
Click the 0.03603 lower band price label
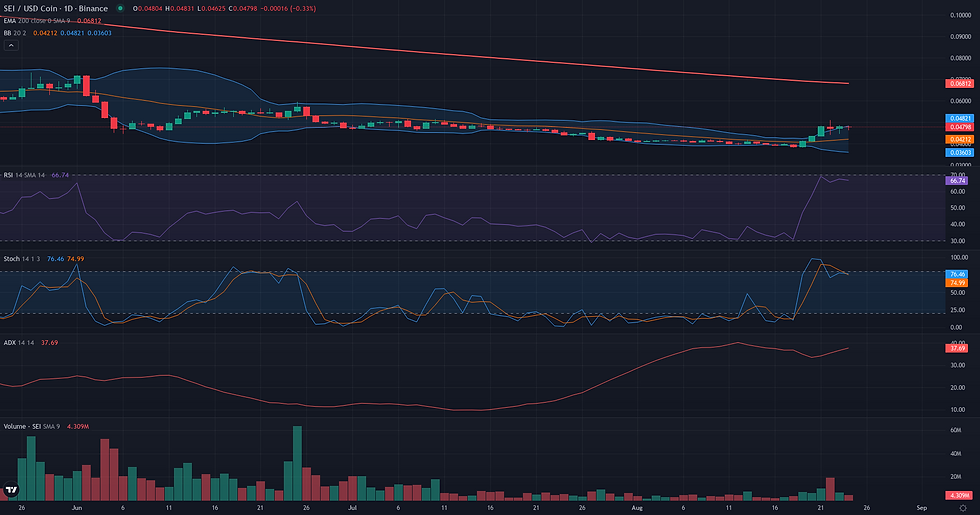pos(959,152)
